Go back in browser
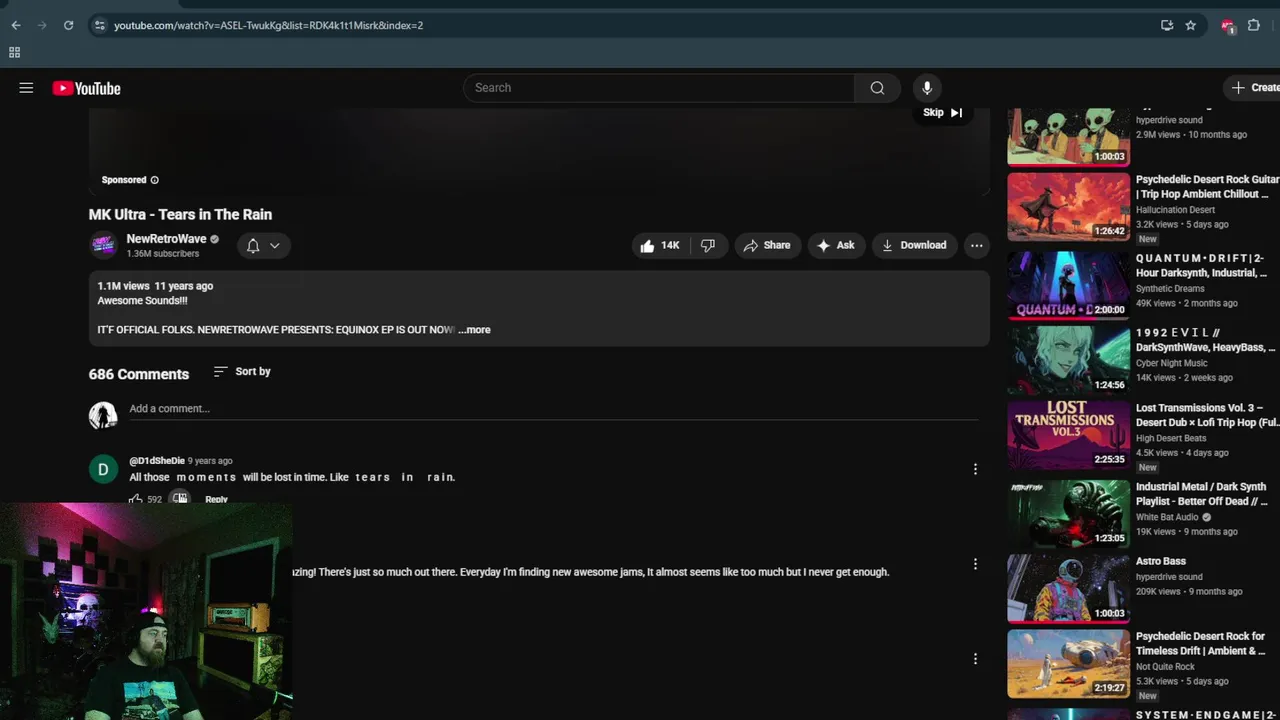This screenshot has height=720, width=1280. (16, 25)
